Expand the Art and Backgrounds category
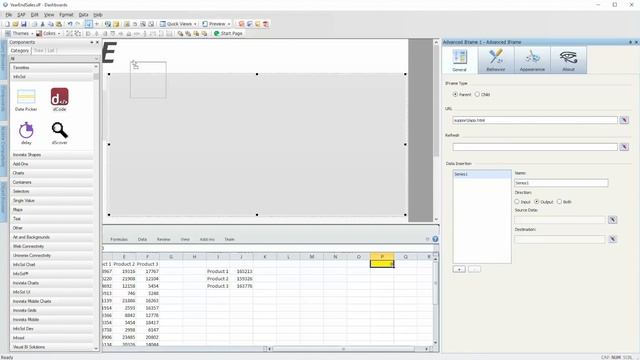Image resolution: width=640 pixels, height=360 pixels. tap(52, 237)
